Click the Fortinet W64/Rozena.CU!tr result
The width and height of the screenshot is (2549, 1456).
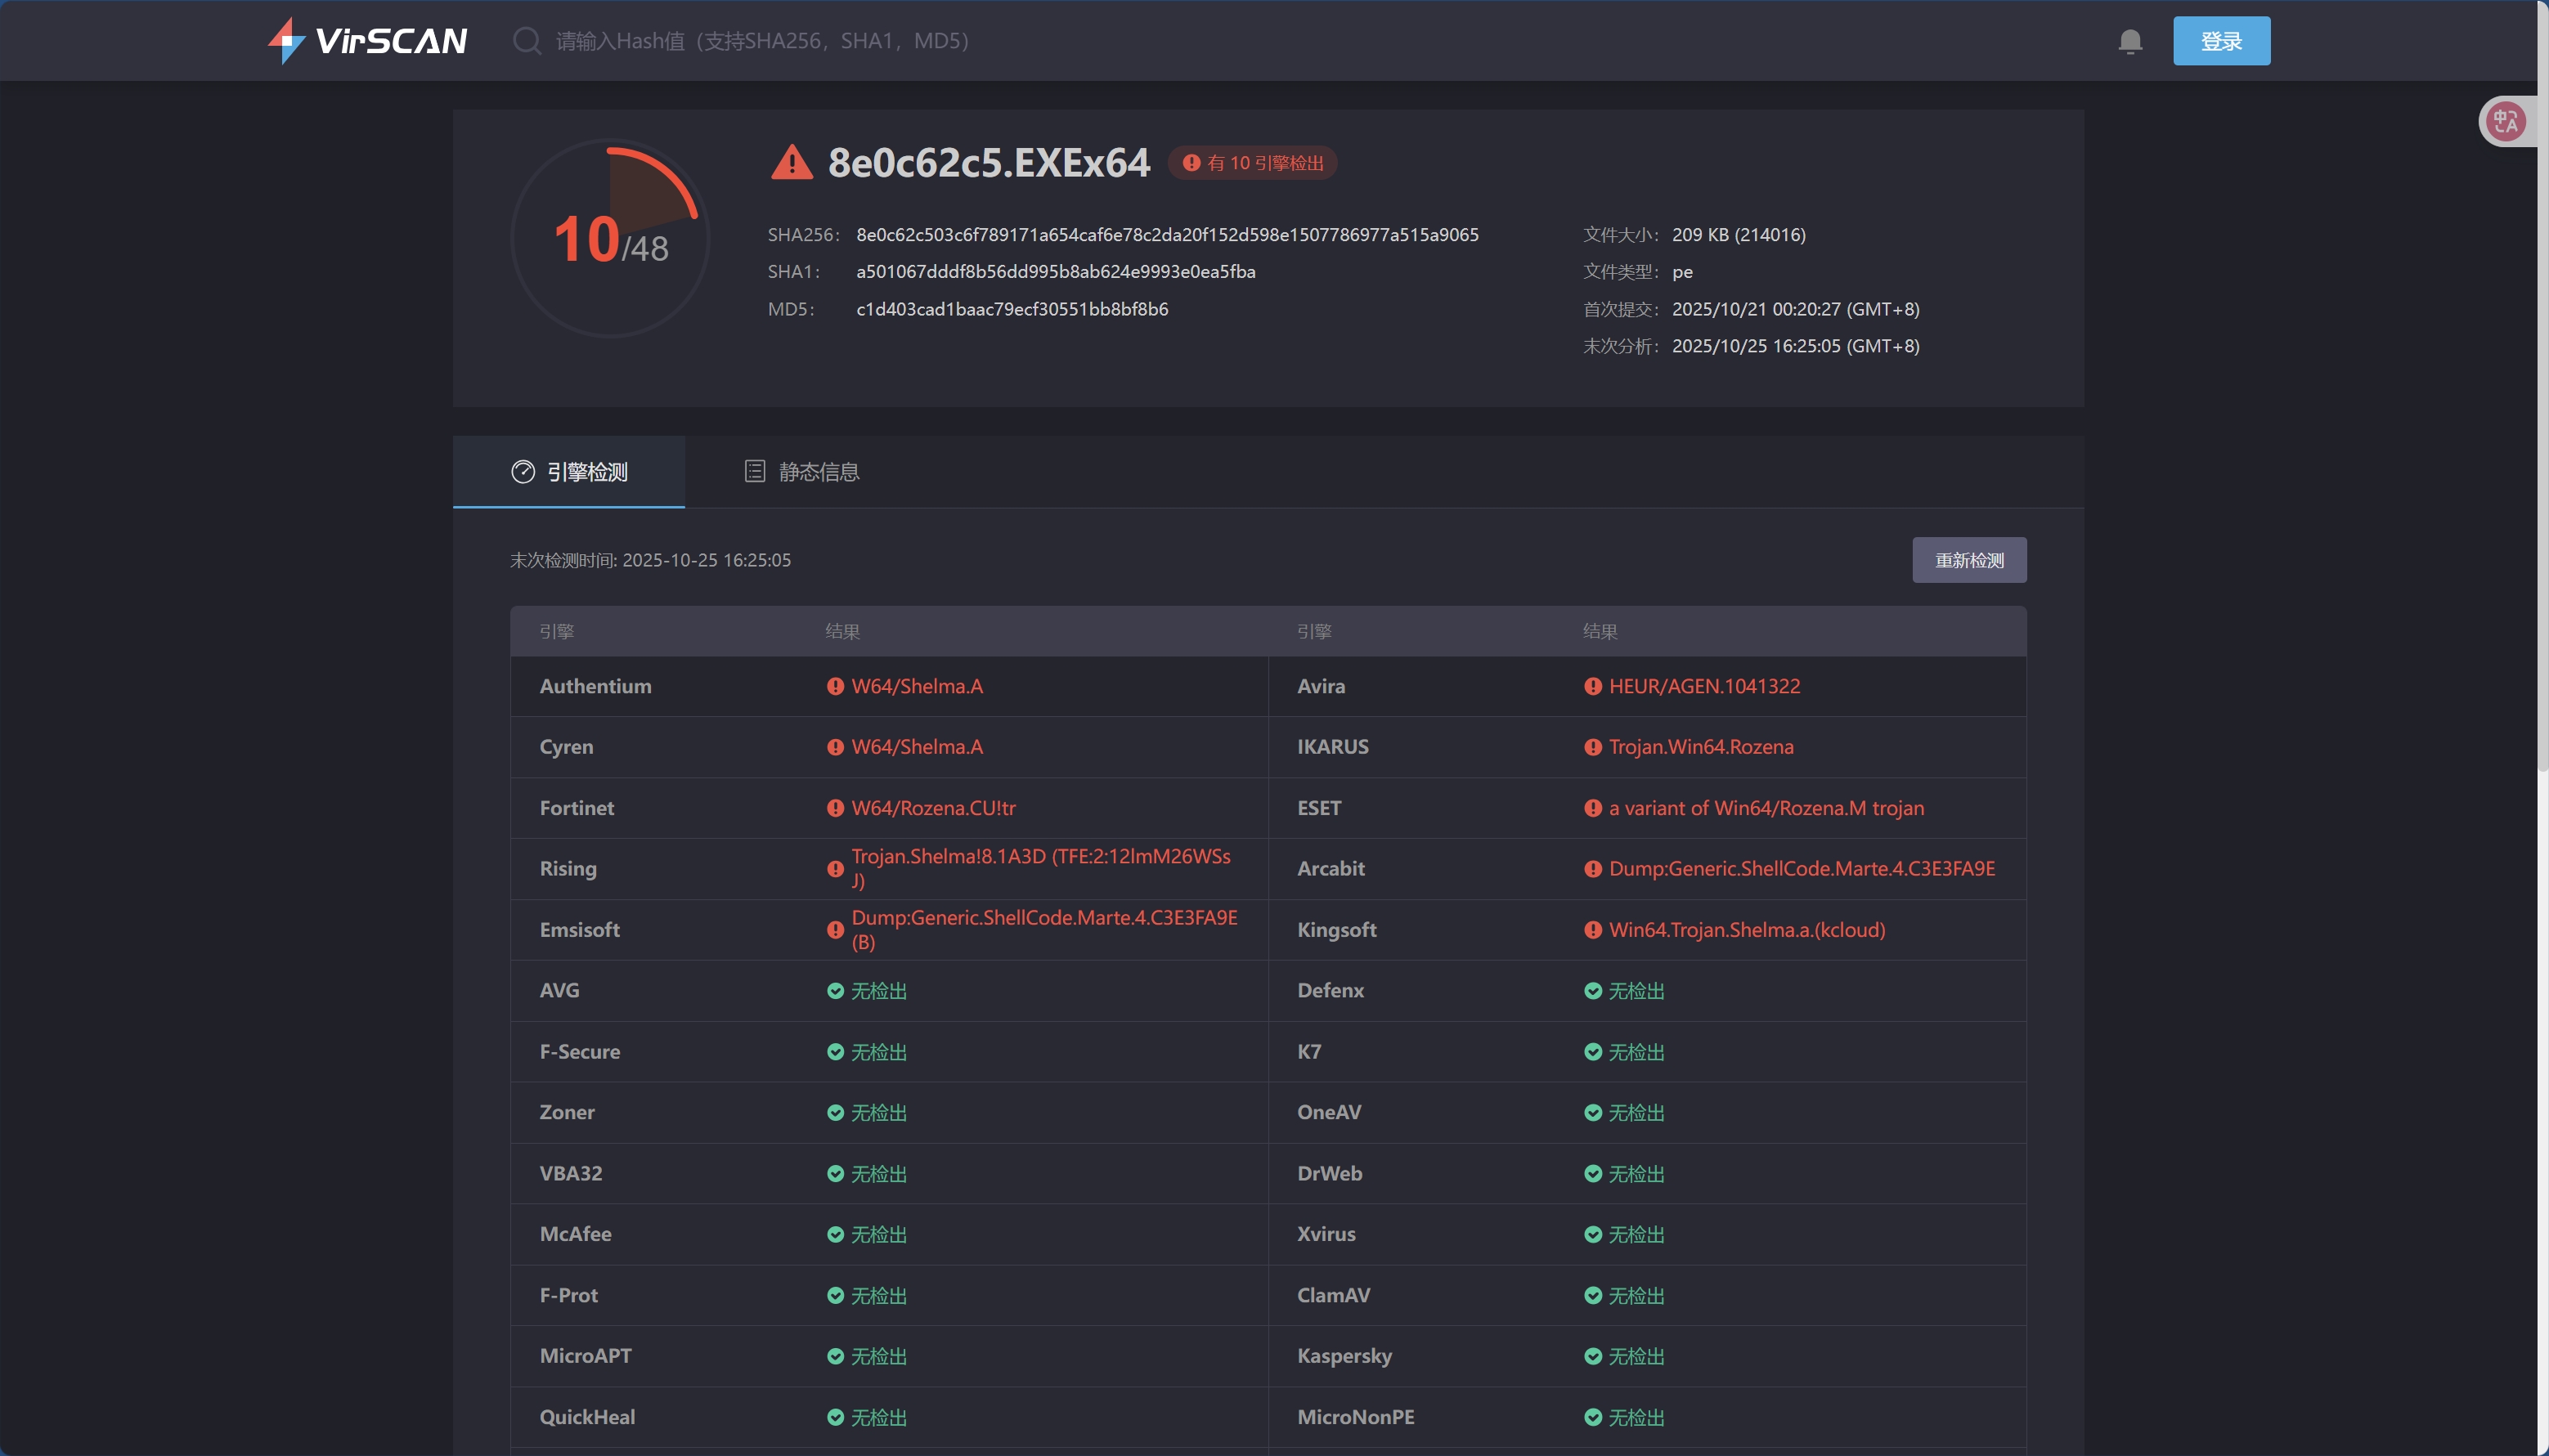[932, 808]
